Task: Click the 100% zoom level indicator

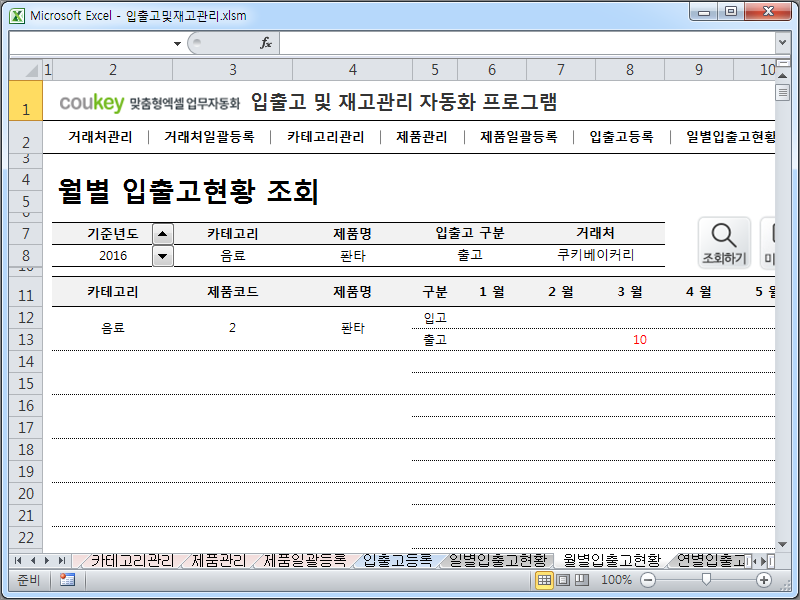Action: (x=616, y=580)
